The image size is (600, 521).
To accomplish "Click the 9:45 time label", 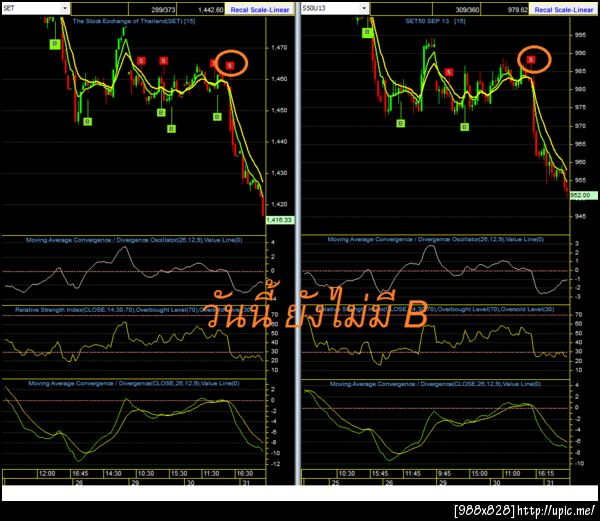I will coord(444,474).
